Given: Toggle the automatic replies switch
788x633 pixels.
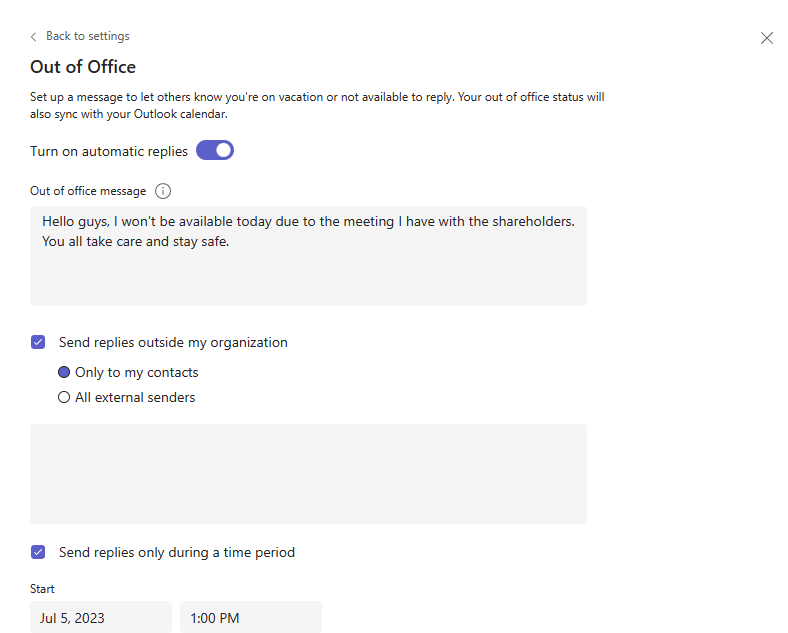Looking at the screenshot, I should click(x=214, y=151).
